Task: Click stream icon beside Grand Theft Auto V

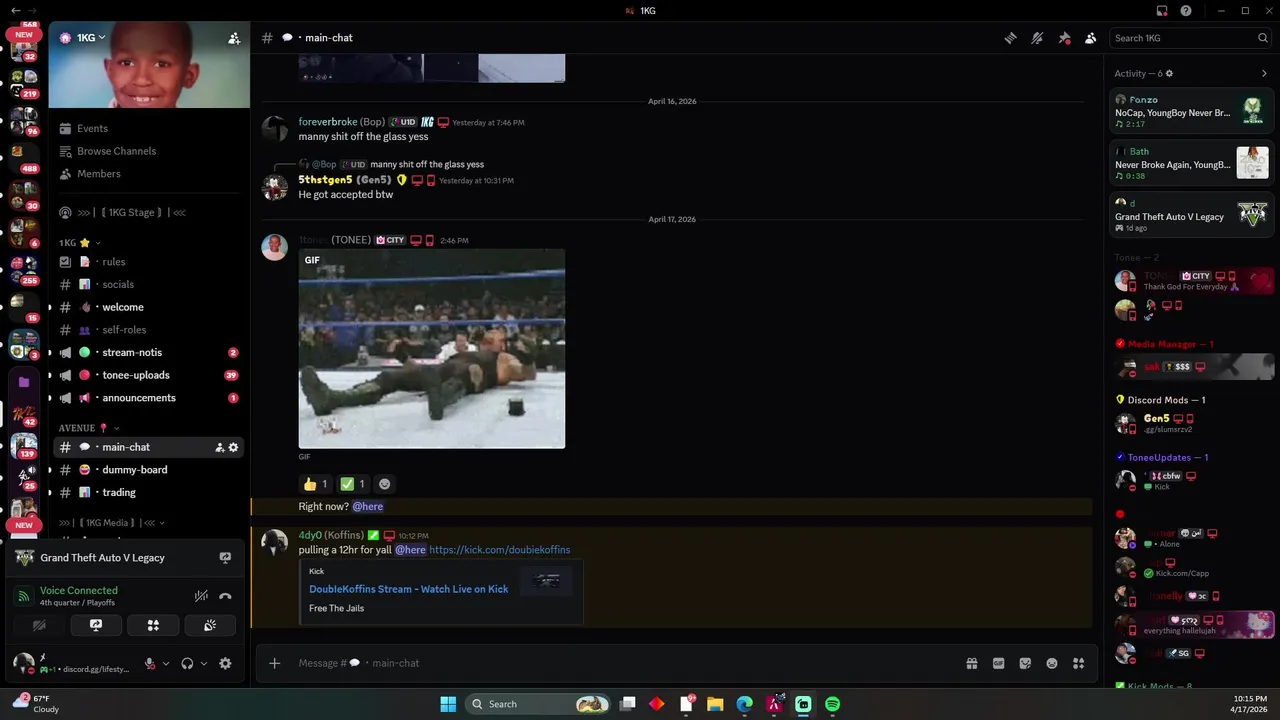Action: click(x=225, y=558)
